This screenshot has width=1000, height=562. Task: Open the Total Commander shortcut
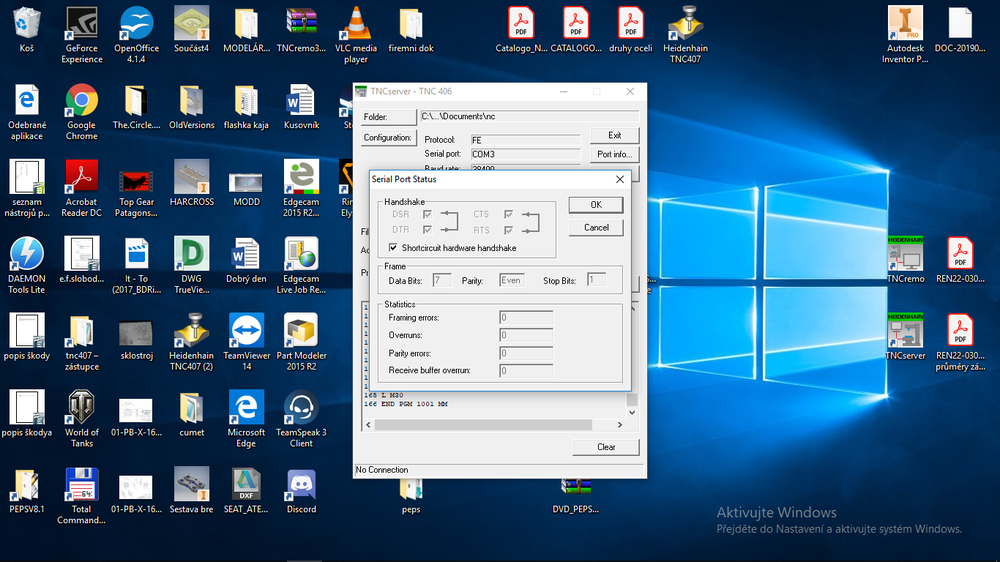pyautogui.click(x=81, y=485)
